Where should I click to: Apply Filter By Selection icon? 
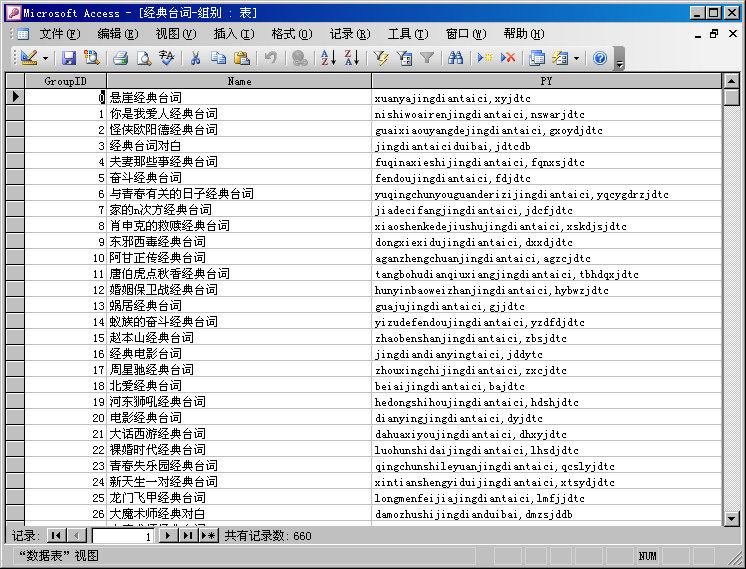coord(381,58)
